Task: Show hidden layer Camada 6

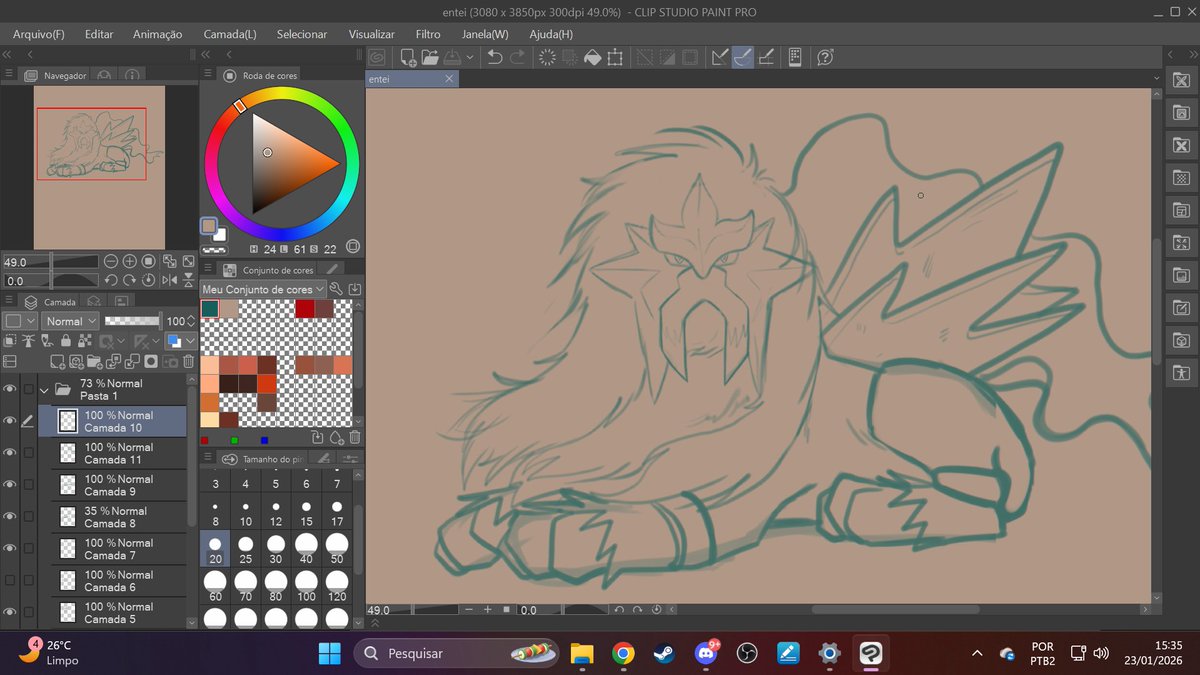Action: click(10, 580)
